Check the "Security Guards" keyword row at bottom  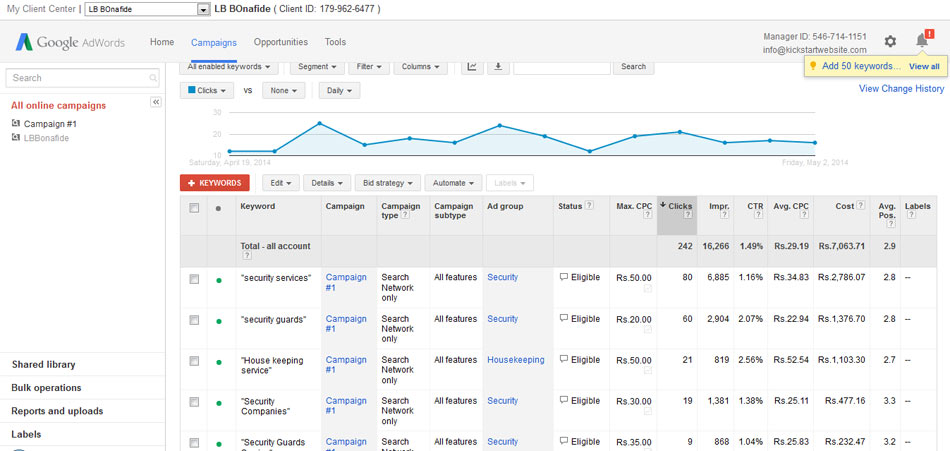(x=194, y=443)
